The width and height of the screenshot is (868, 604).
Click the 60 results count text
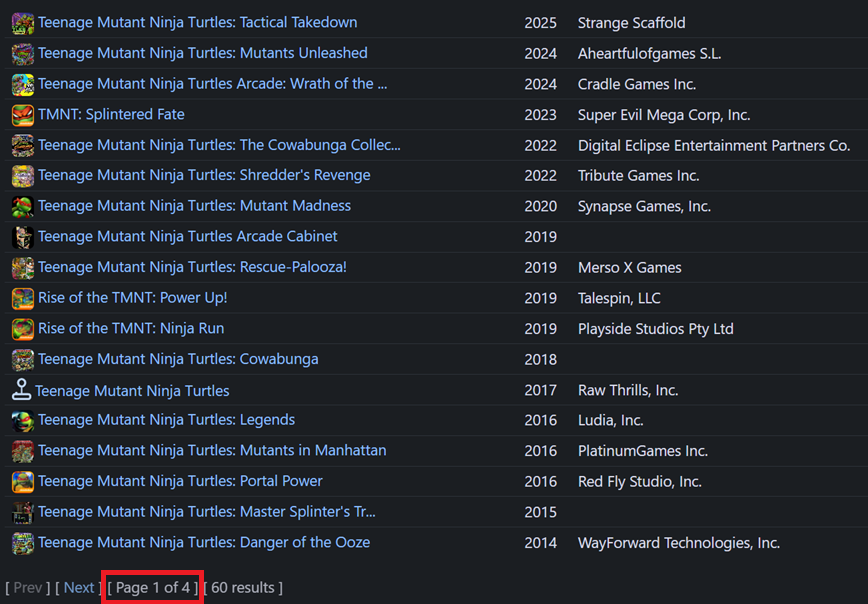[243, 587]
